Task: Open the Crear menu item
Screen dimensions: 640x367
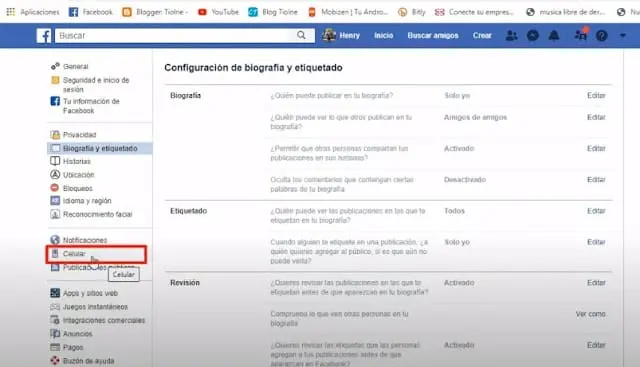Action: [482, 36]
